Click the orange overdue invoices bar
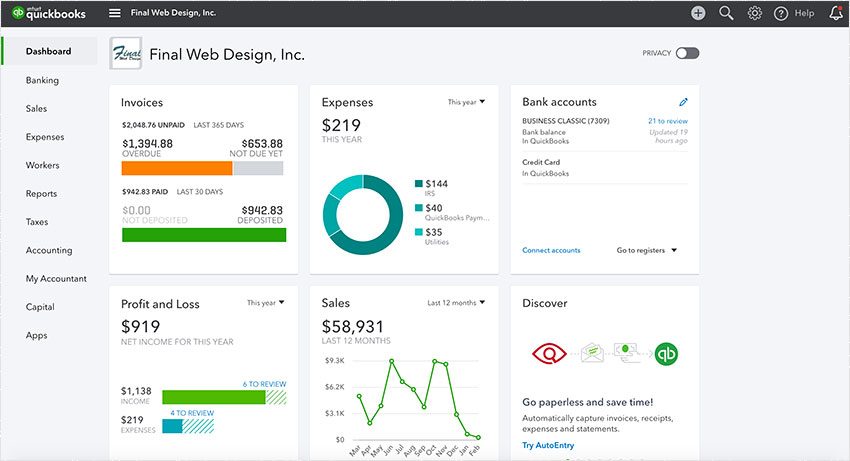Image resolution: width=850 pixels, height=461 pixels. [177, 168]
